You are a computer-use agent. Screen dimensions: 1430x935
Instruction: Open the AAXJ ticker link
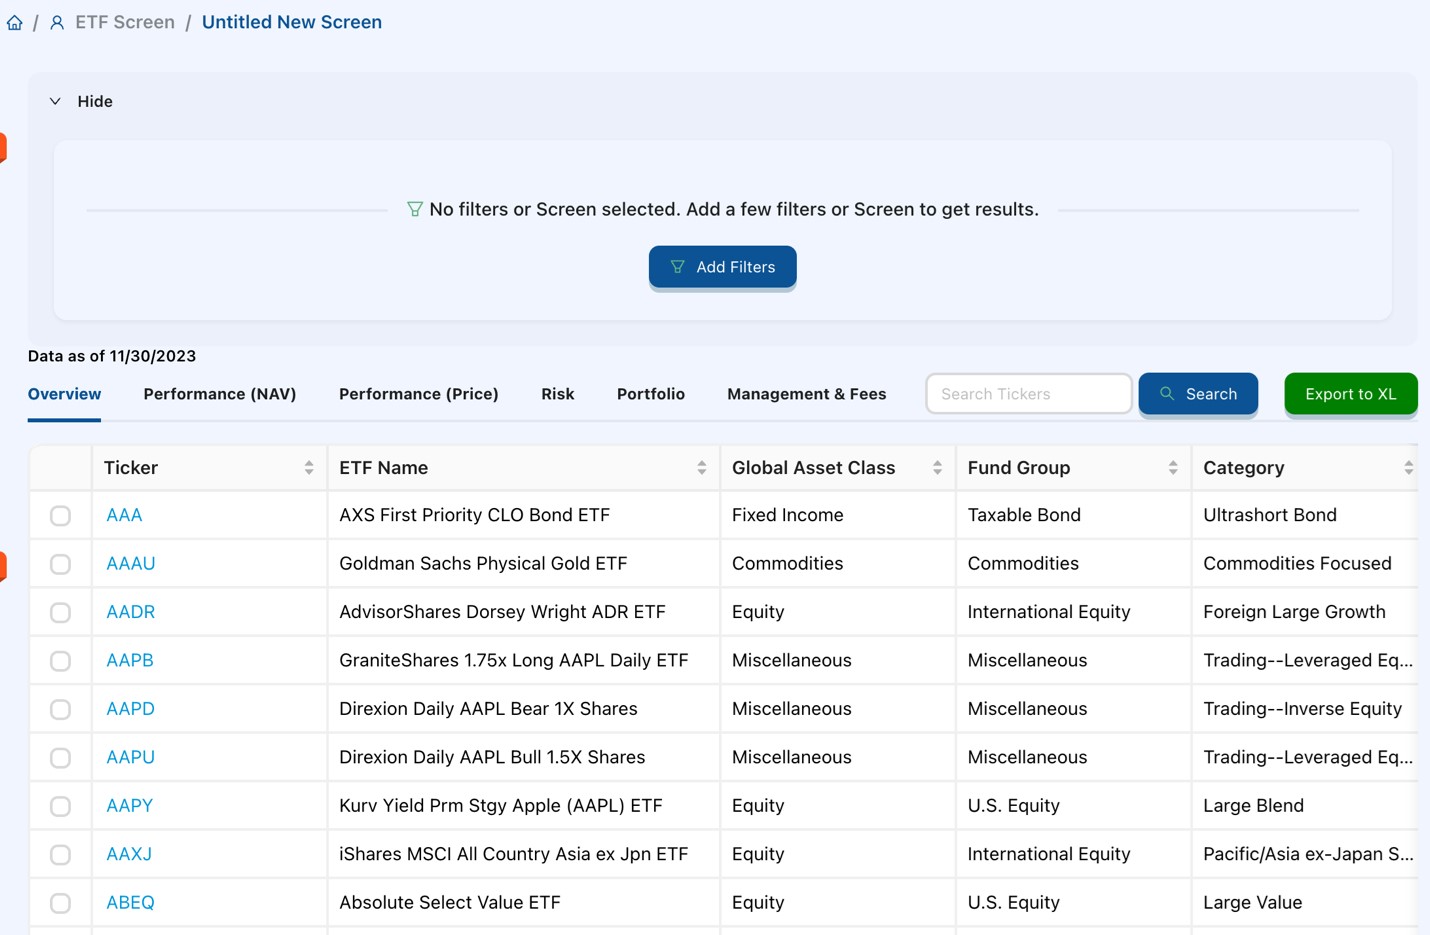pos(129,854)
